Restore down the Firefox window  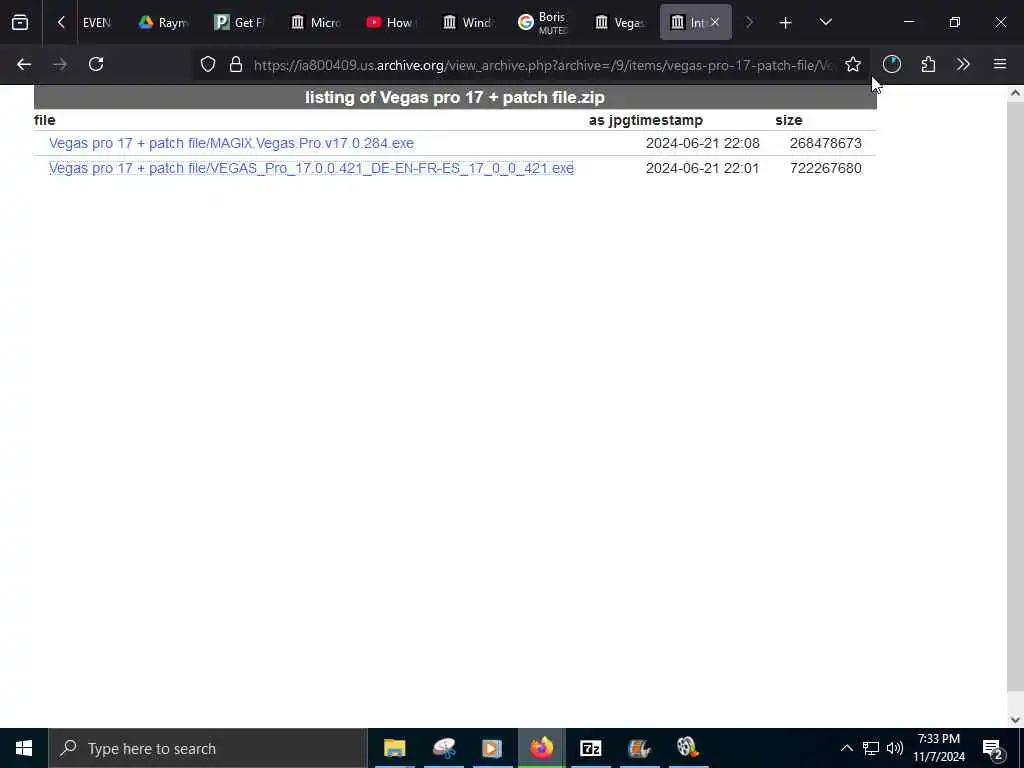tap(955, 22)
